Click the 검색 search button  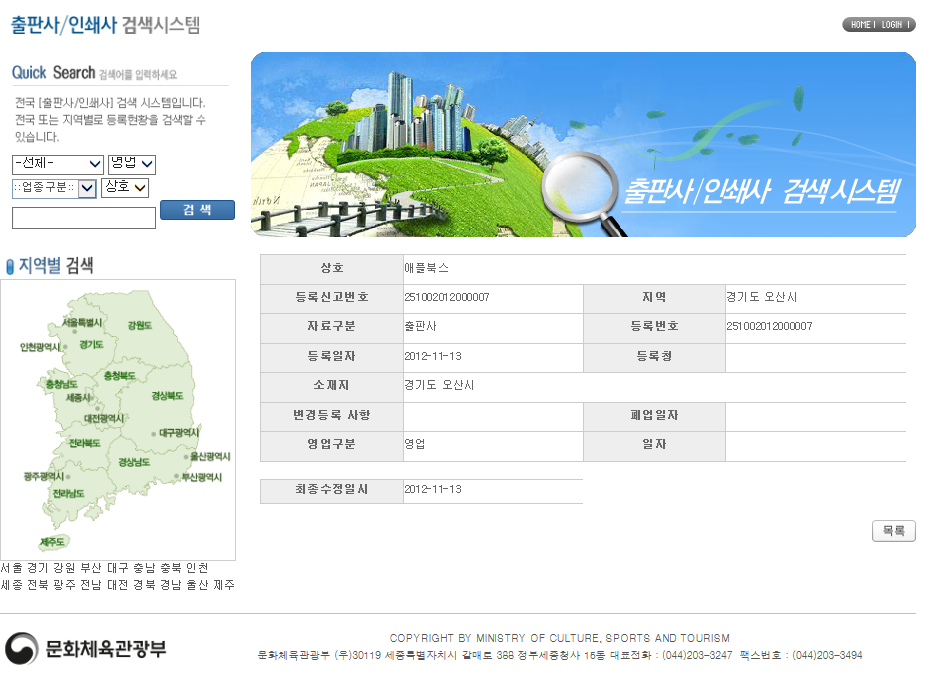[x=197, y=210]
